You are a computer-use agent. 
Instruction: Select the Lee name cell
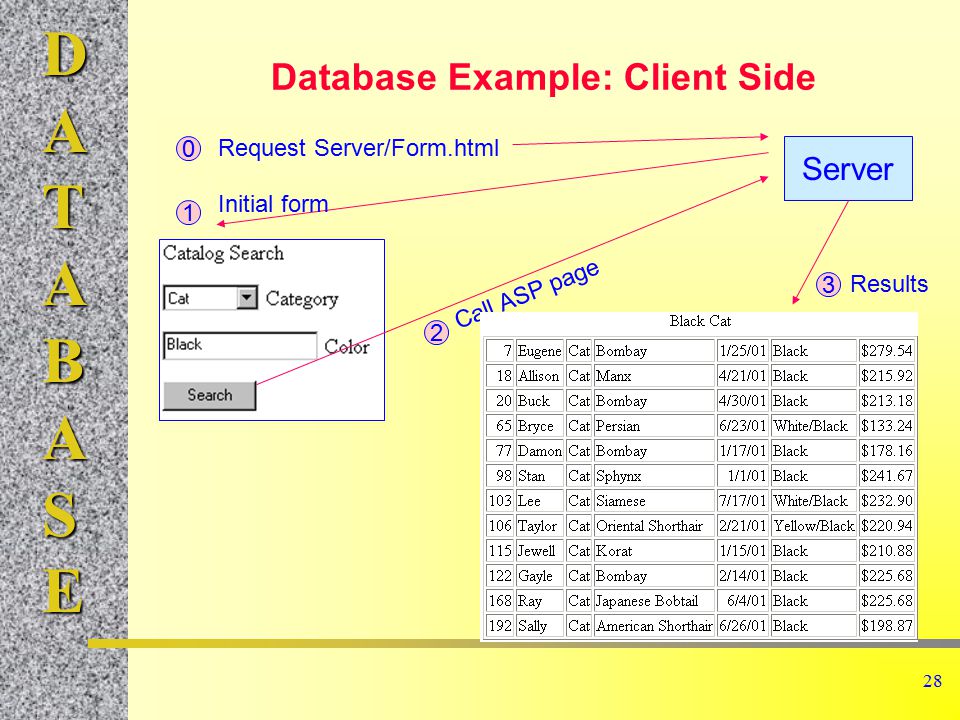(539, 501)
